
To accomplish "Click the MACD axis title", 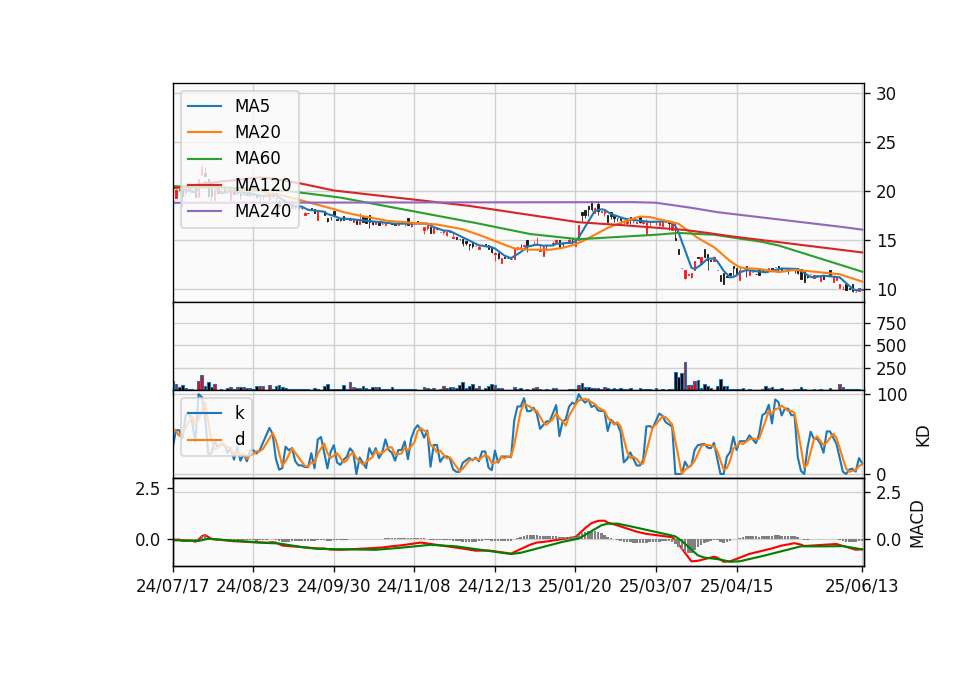I will point(917,524).
